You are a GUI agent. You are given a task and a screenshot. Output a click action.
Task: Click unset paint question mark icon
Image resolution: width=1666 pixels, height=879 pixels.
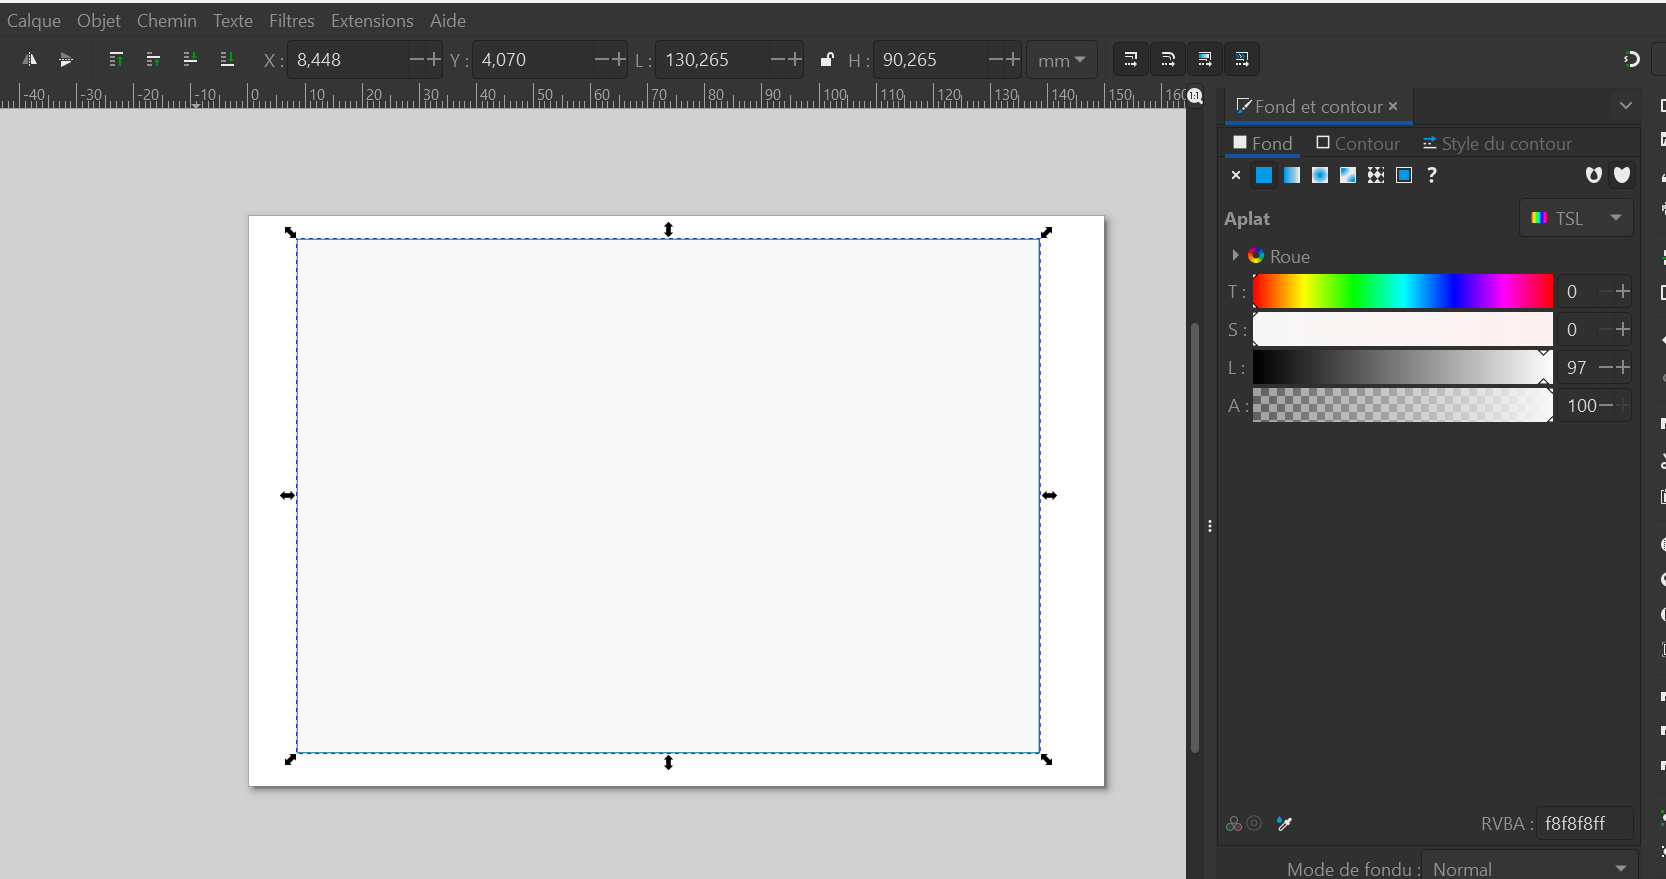pos(1432,175)
